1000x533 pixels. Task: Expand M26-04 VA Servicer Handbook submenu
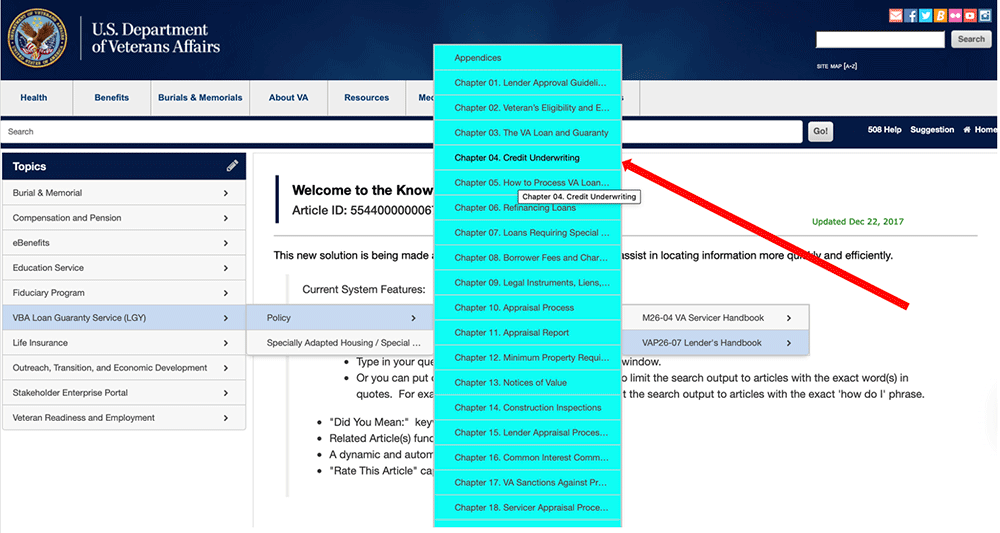click(715, 318)
